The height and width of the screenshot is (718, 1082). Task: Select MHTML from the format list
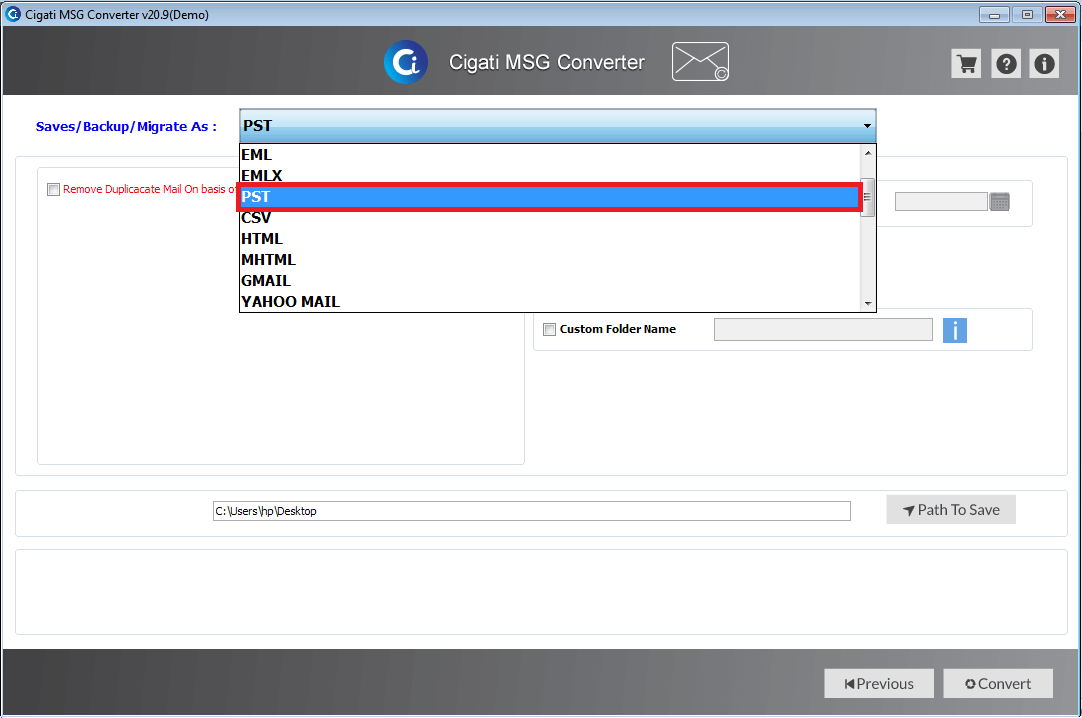(550, 259)
